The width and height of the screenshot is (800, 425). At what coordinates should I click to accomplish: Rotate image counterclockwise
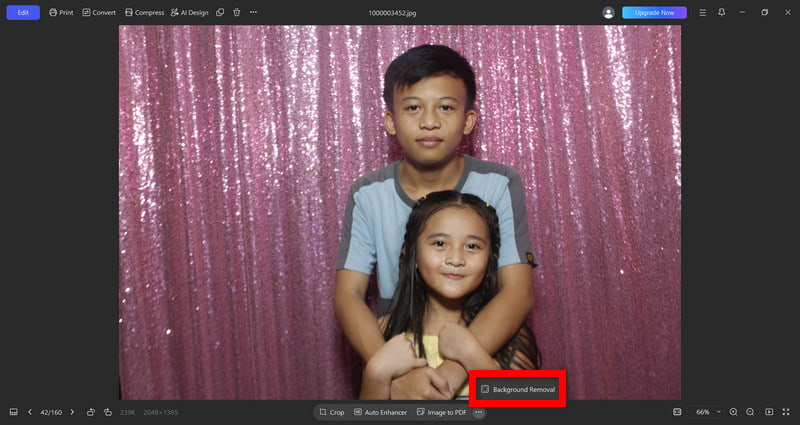click(91, 412)
